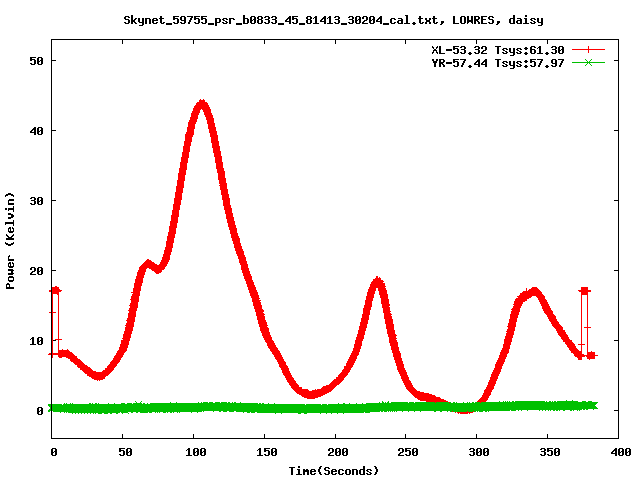Screen dimensions: 640x480
Task: Click y-axis tick label 30
Action: coord(36,201)
